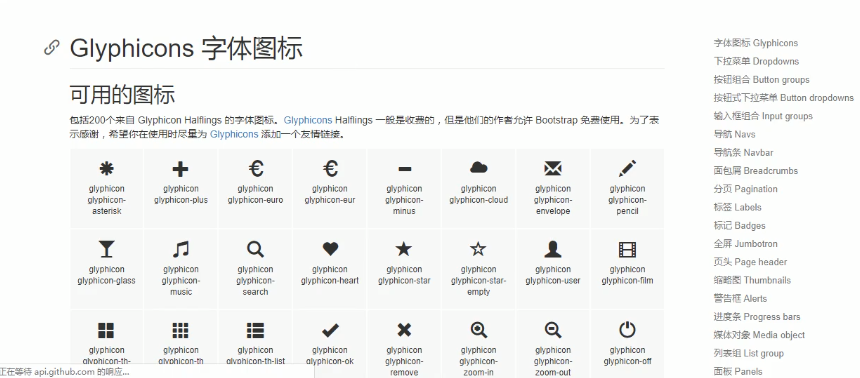Pick the glyphicon-eur icon
This screenshot has width=860, height=378.
tap(330, 168)
